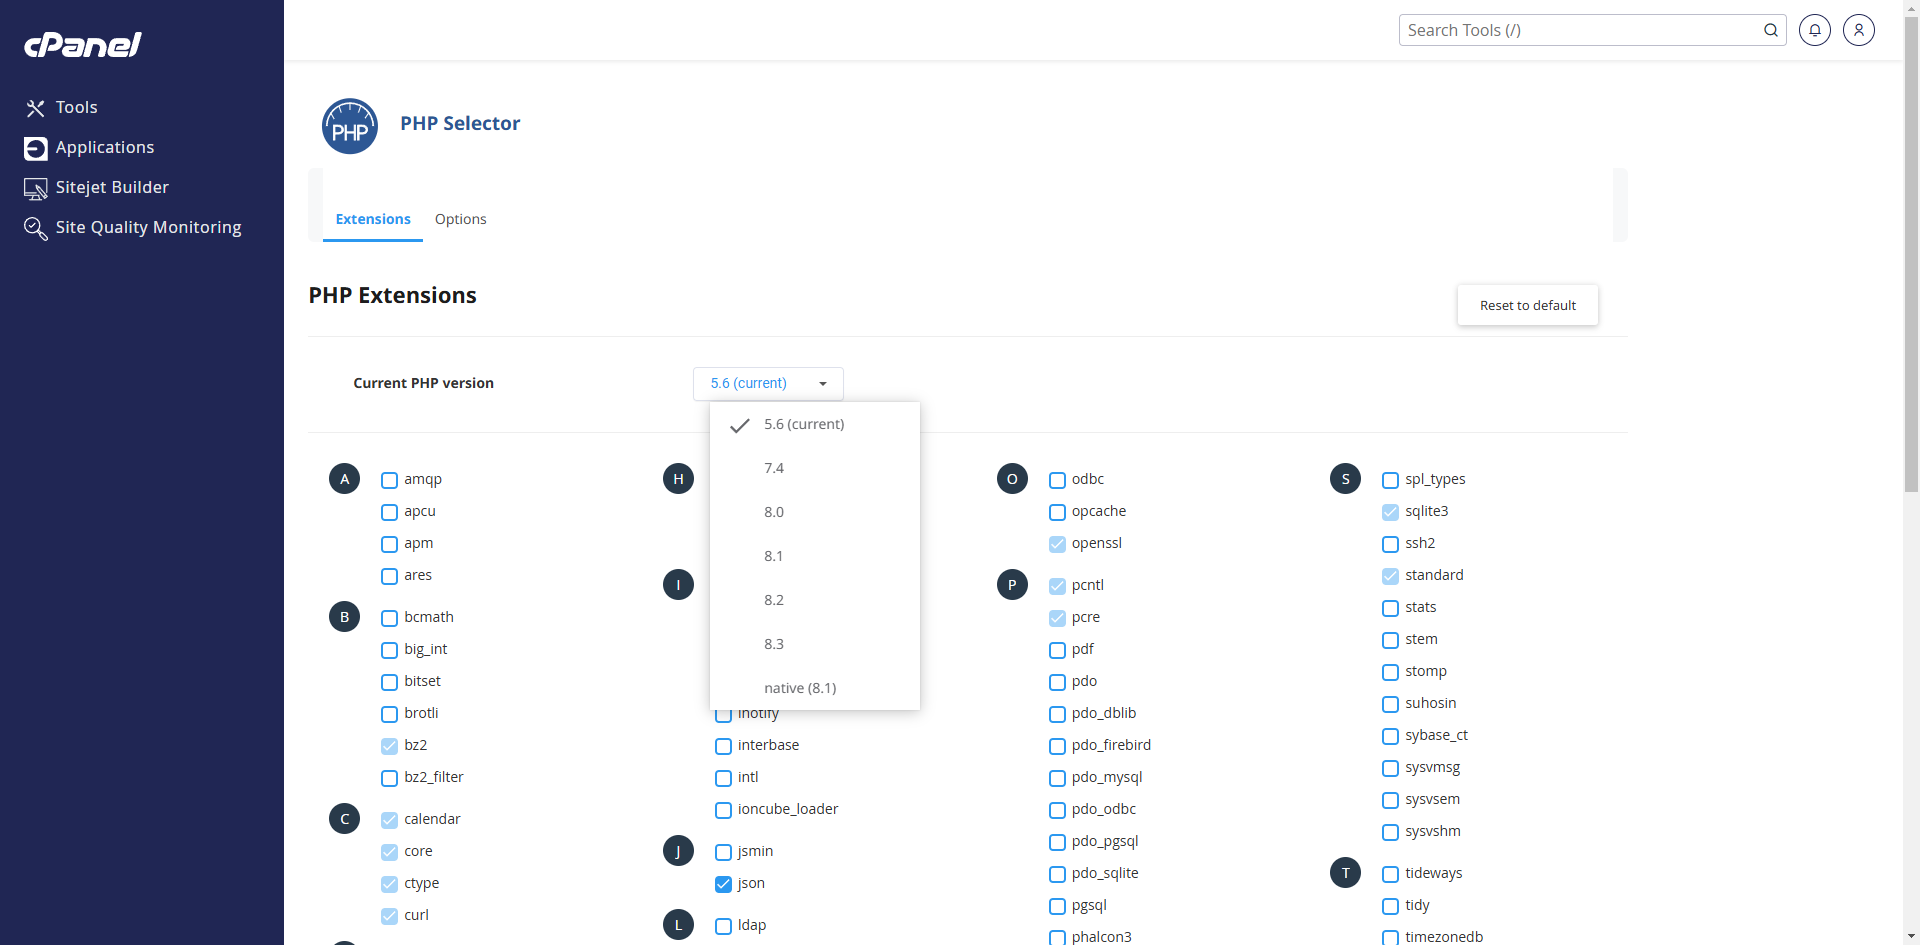Viewport: 1920px width, 945px height.
Task: Enable the tideways extension checkbox
Action: click(x=1391, y=874)
